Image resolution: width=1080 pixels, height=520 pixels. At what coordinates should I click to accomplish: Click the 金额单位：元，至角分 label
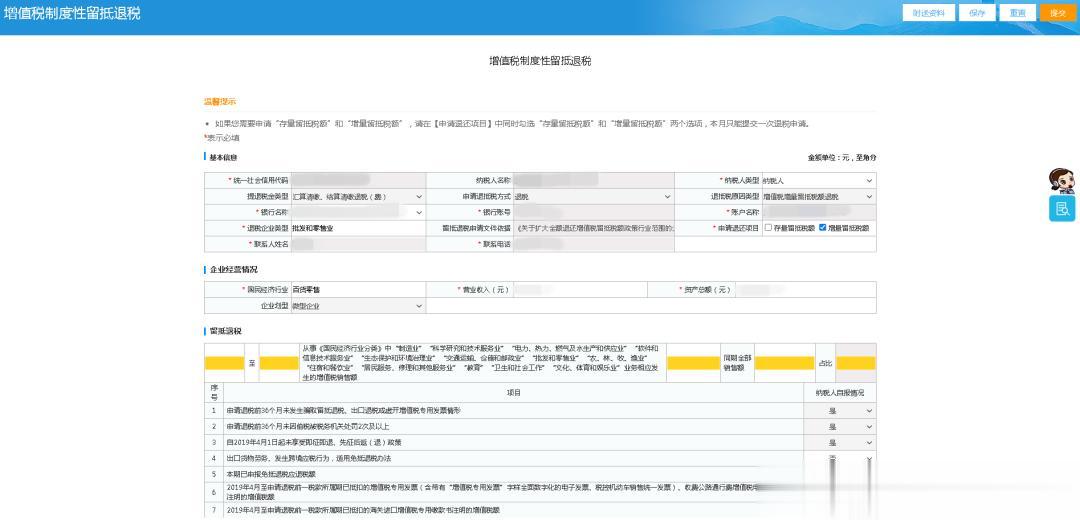tap(842, 158)
